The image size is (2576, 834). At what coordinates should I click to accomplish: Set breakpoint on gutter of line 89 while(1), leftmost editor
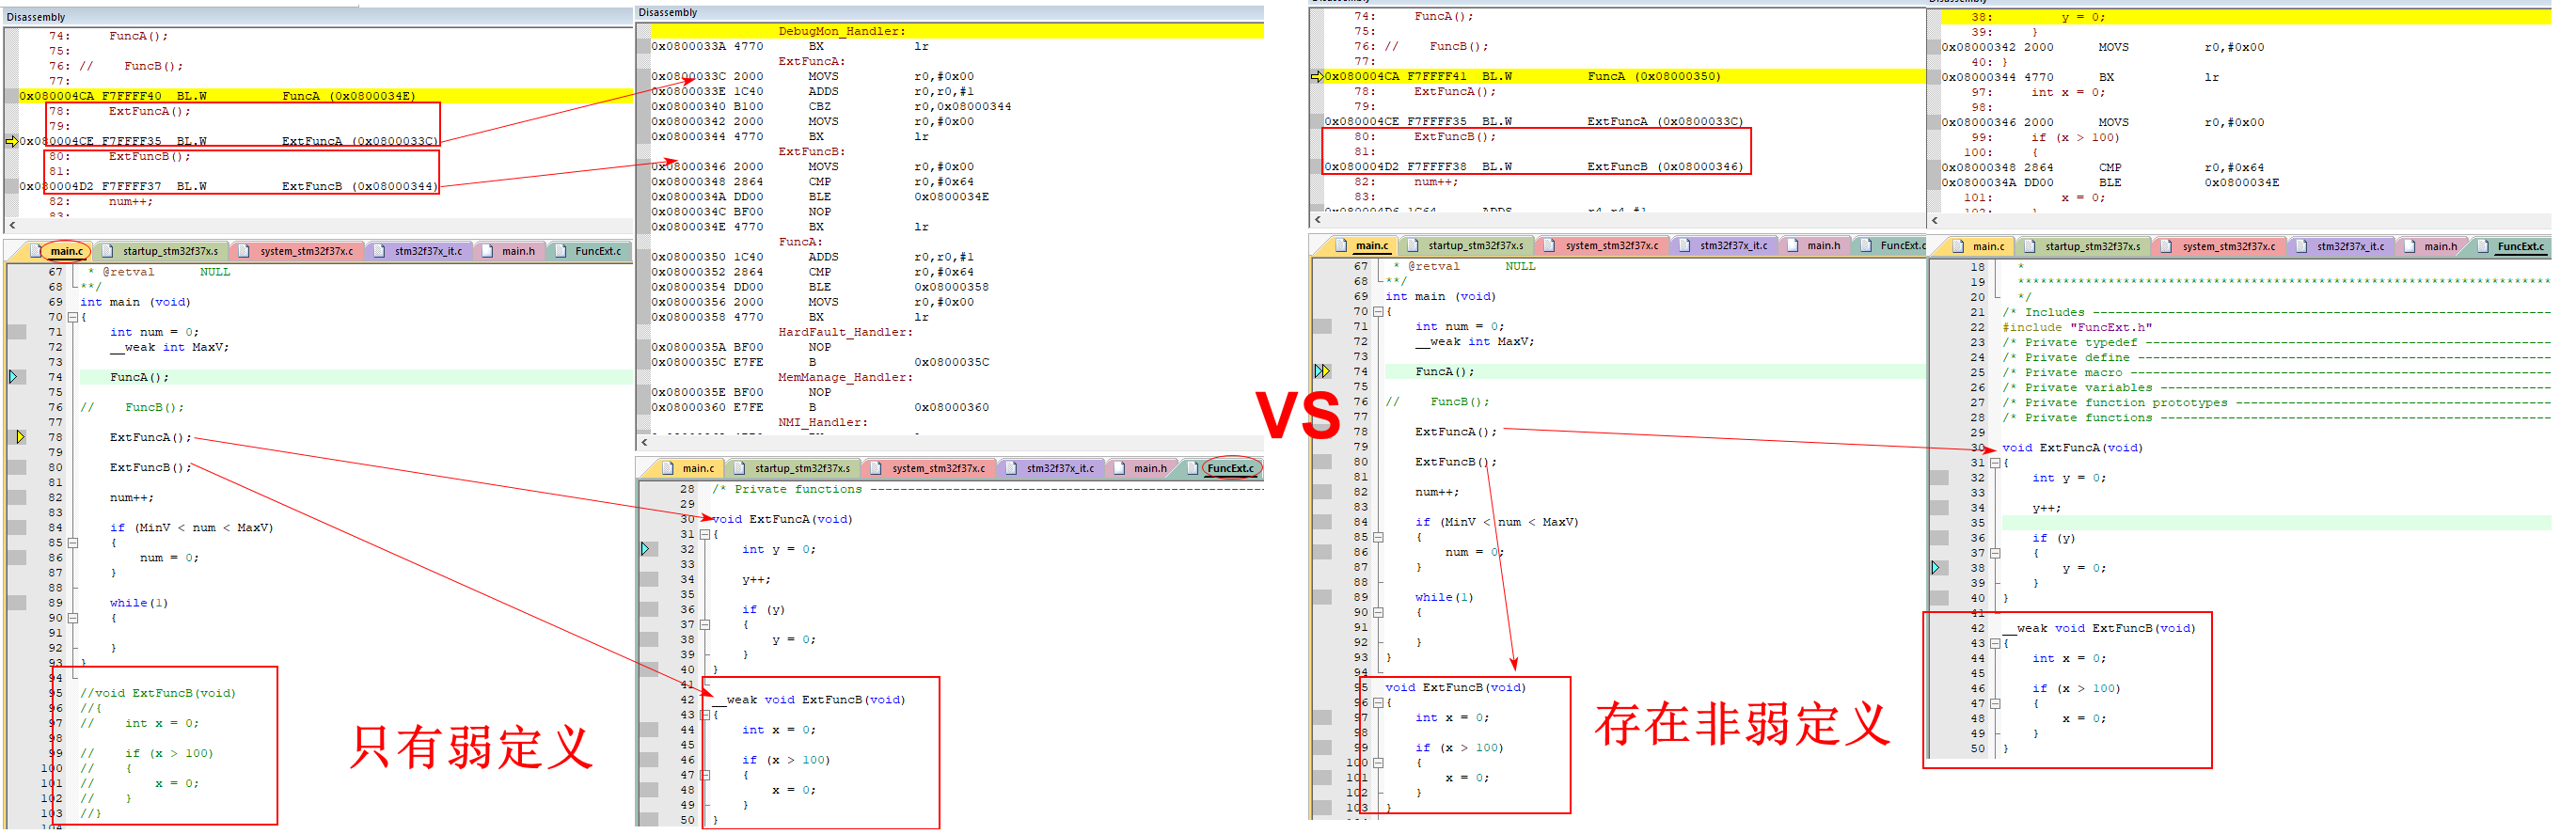pos(17,603)
